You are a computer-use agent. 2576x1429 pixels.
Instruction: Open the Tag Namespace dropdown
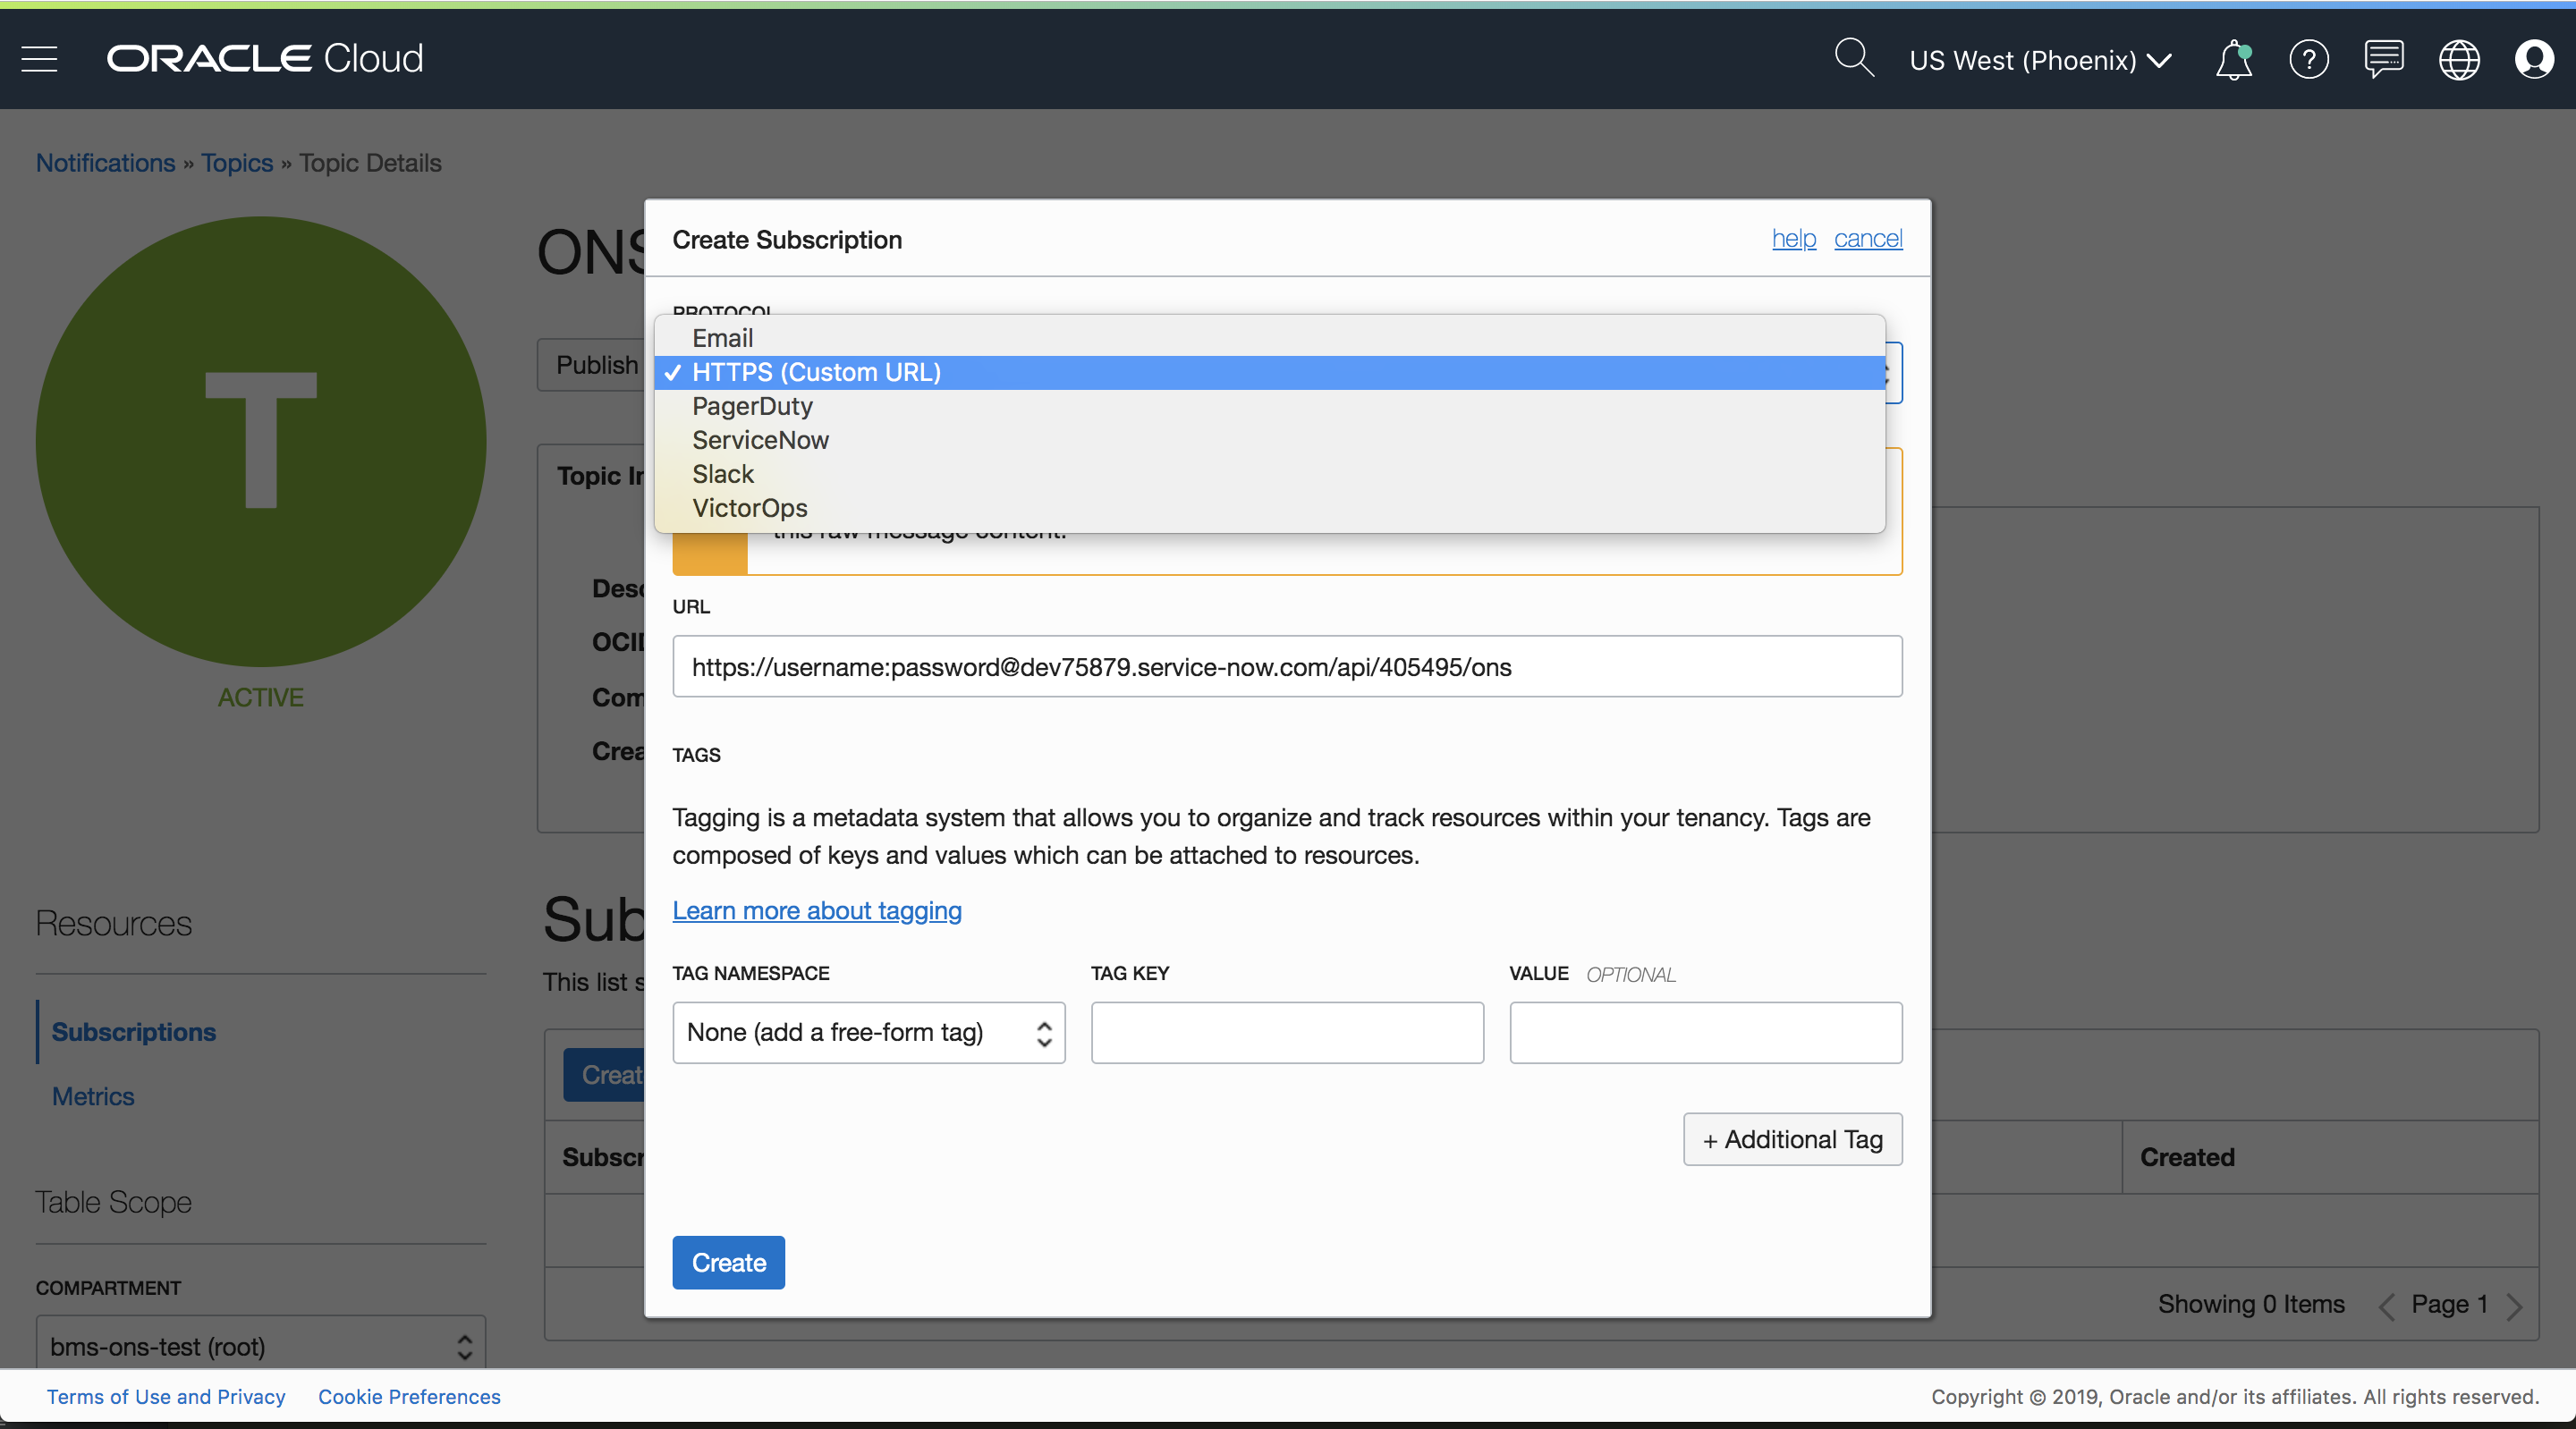868,1032
